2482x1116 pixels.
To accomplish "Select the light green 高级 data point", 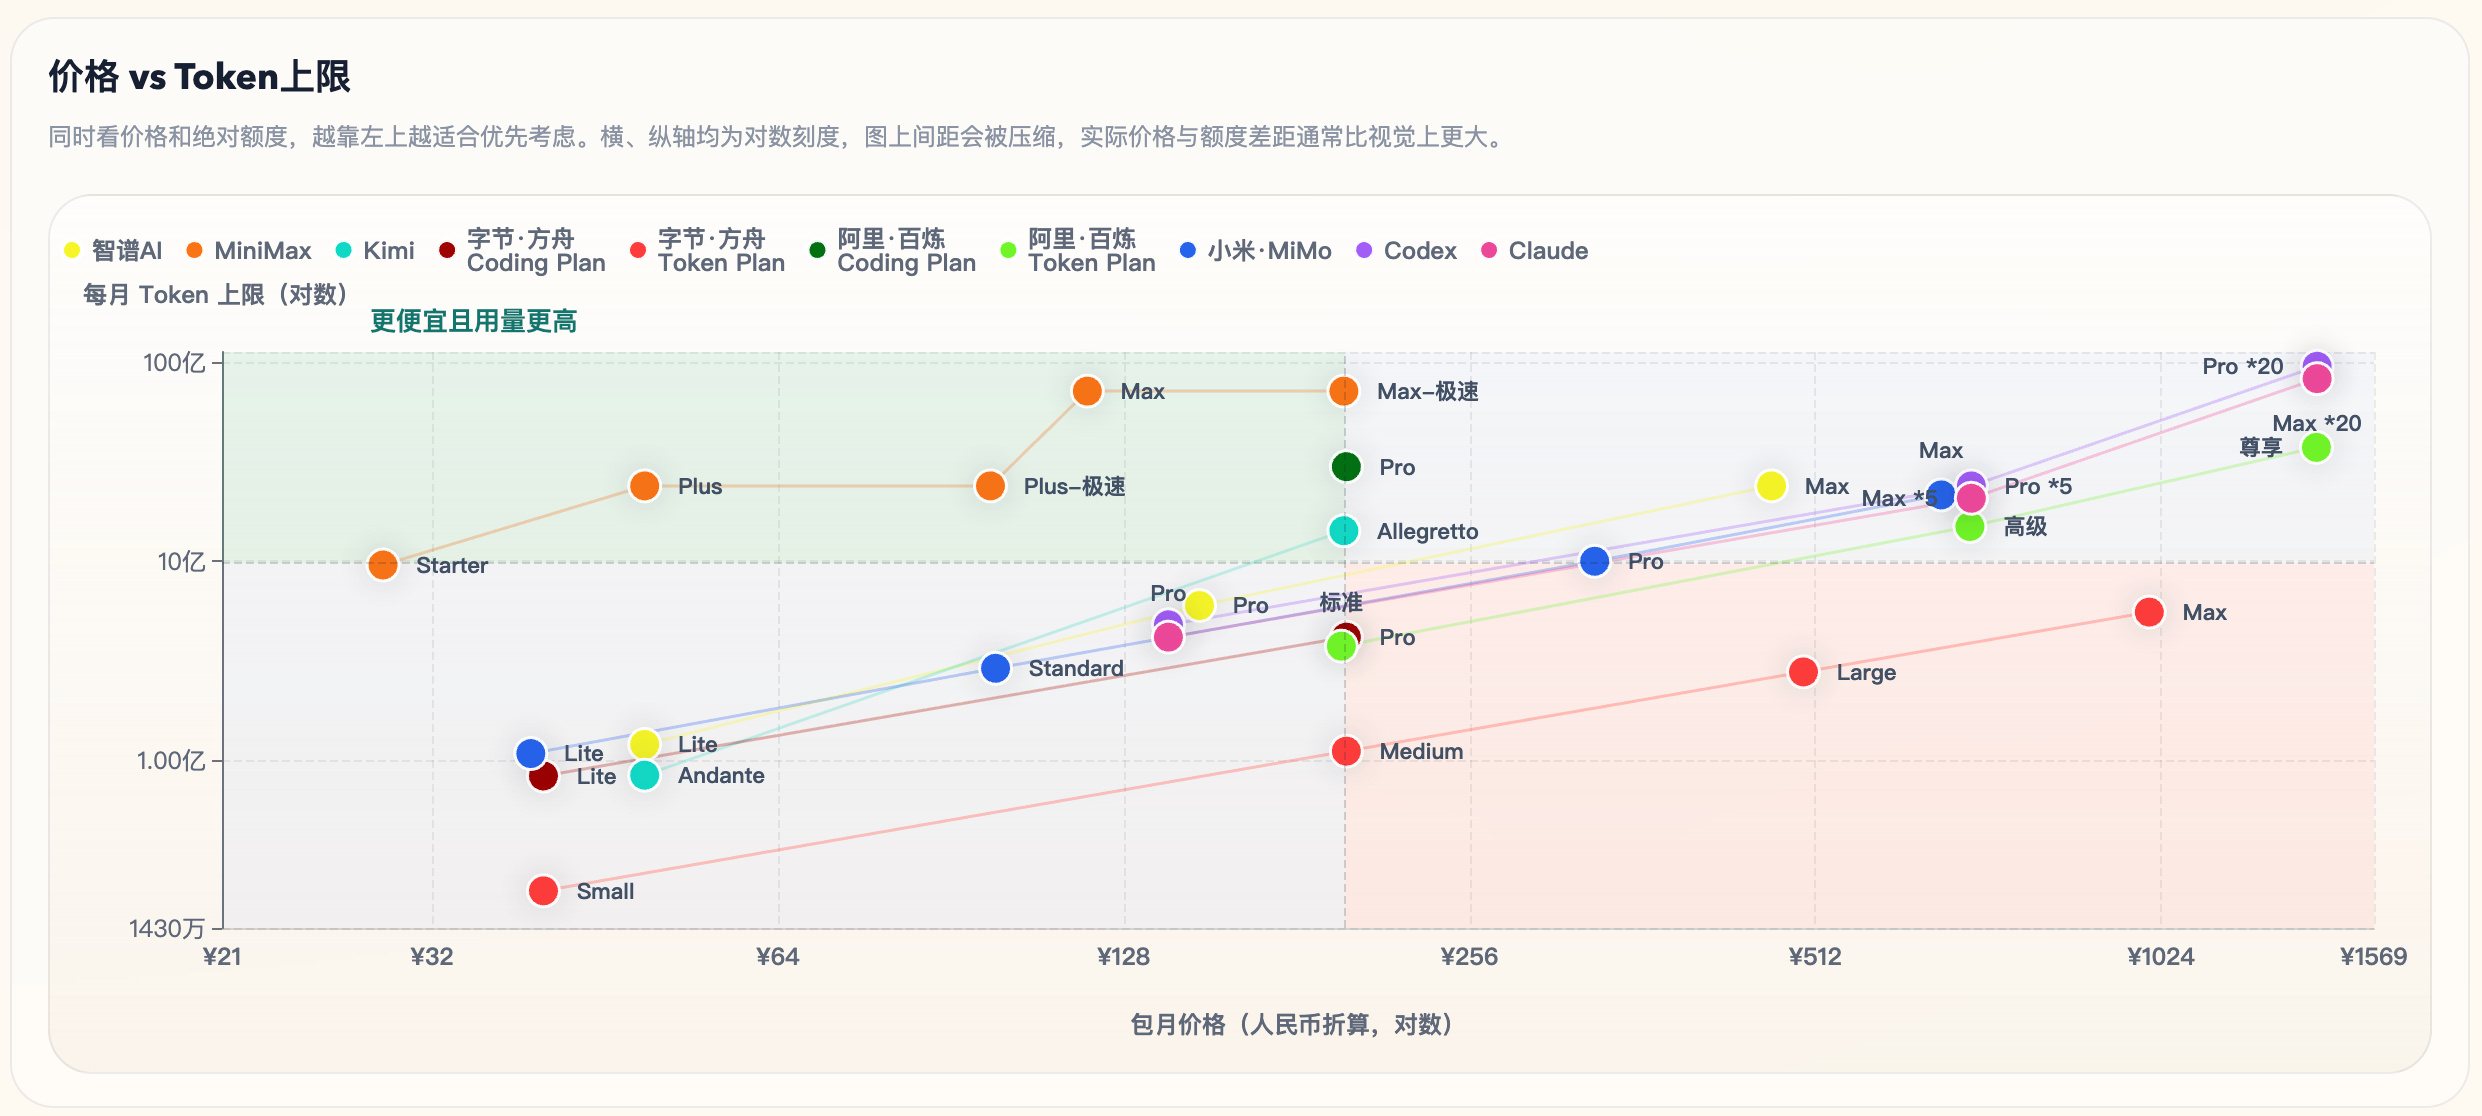I will click(1970, 526).
